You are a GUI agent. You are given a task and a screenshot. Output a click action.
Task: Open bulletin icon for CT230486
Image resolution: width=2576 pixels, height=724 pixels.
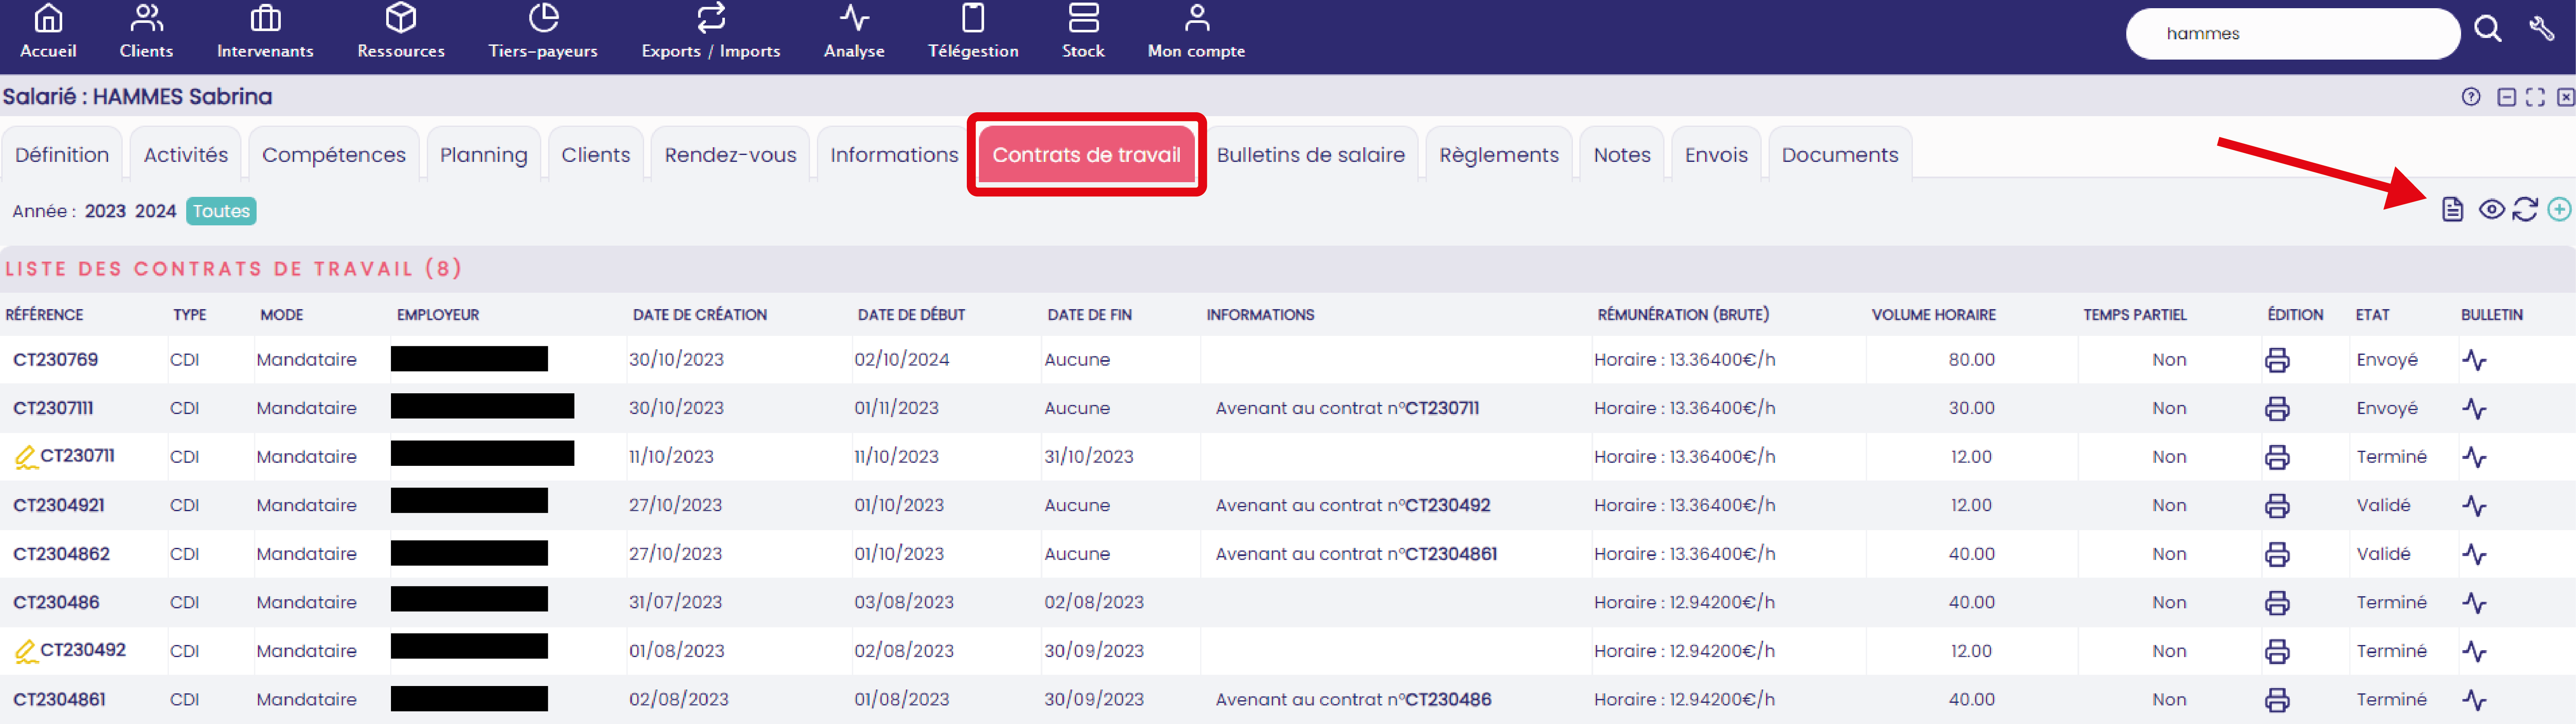pos(2474,603)
